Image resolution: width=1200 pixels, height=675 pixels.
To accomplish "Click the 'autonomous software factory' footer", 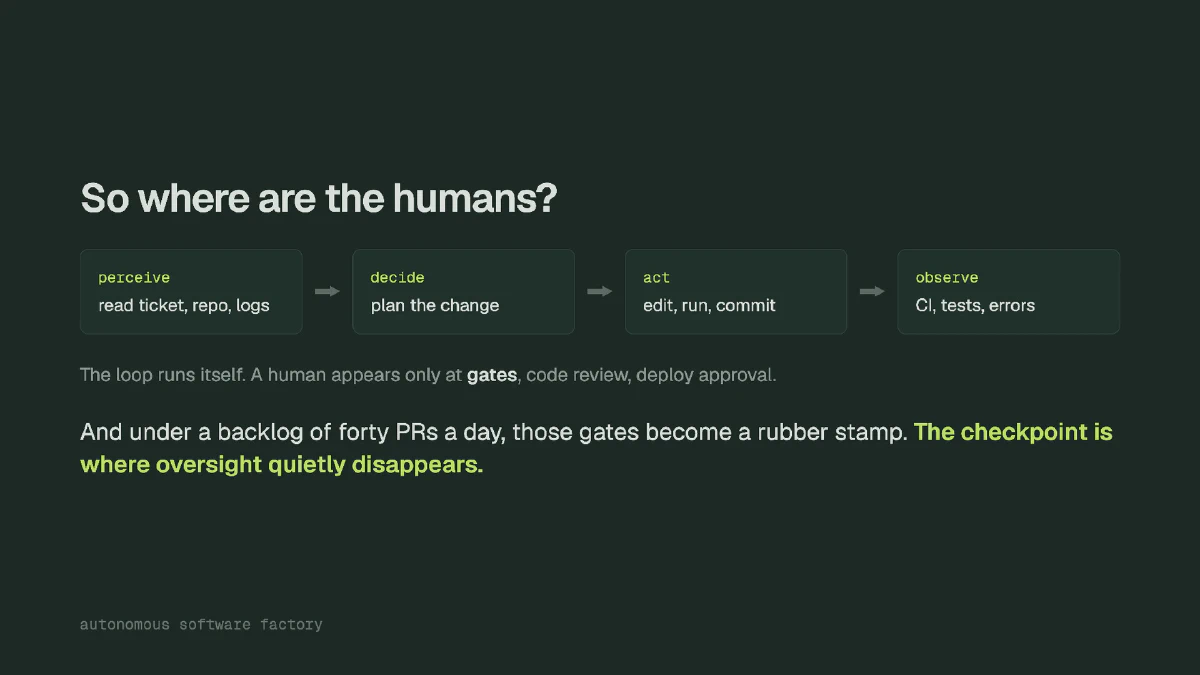I will 201,624.
